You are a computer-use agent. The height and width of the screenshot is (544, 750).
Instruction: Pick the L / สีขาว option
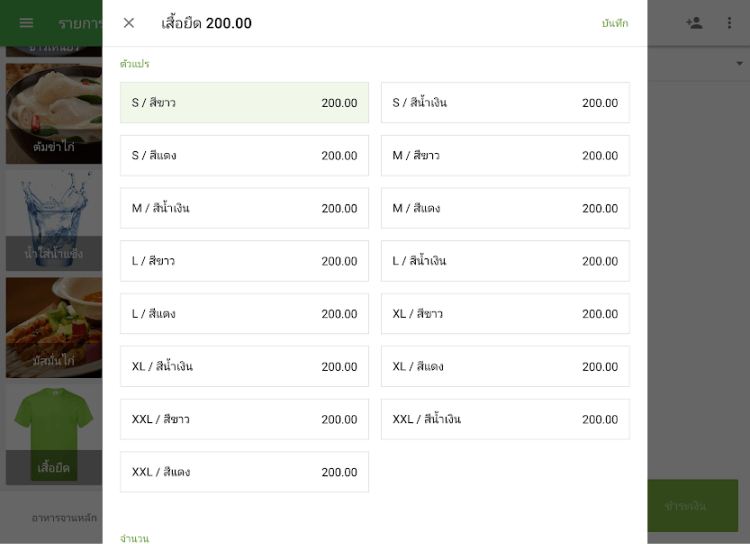coord(244,261)
